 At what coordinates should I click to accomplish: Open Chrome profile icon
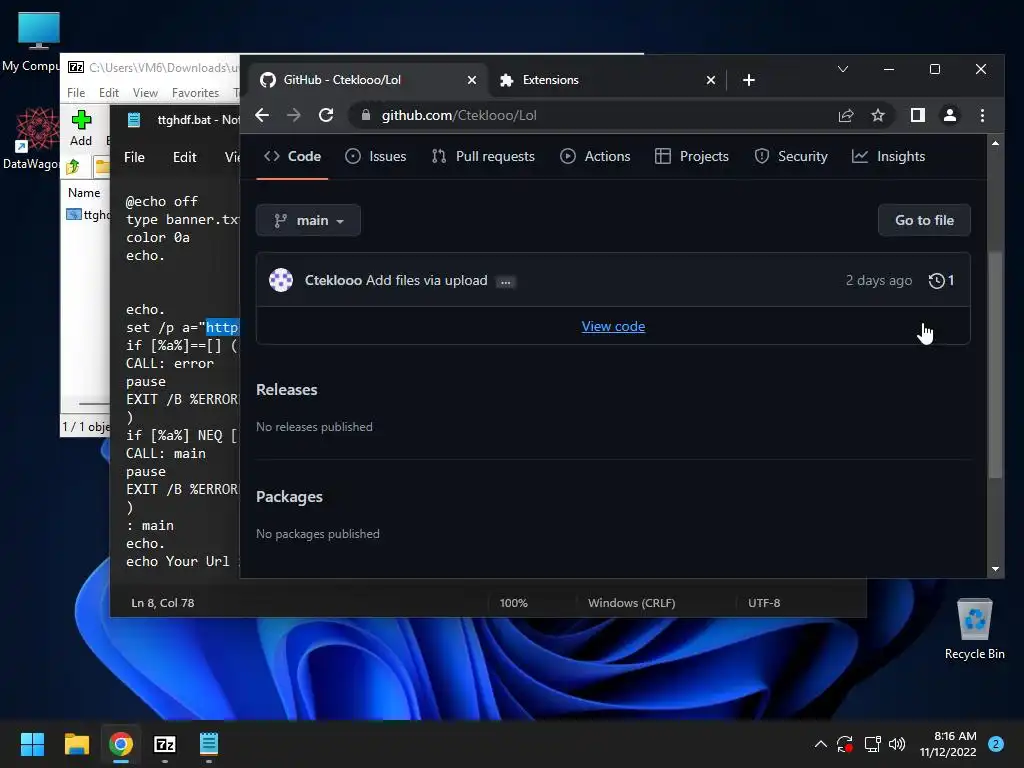[950, 116]
